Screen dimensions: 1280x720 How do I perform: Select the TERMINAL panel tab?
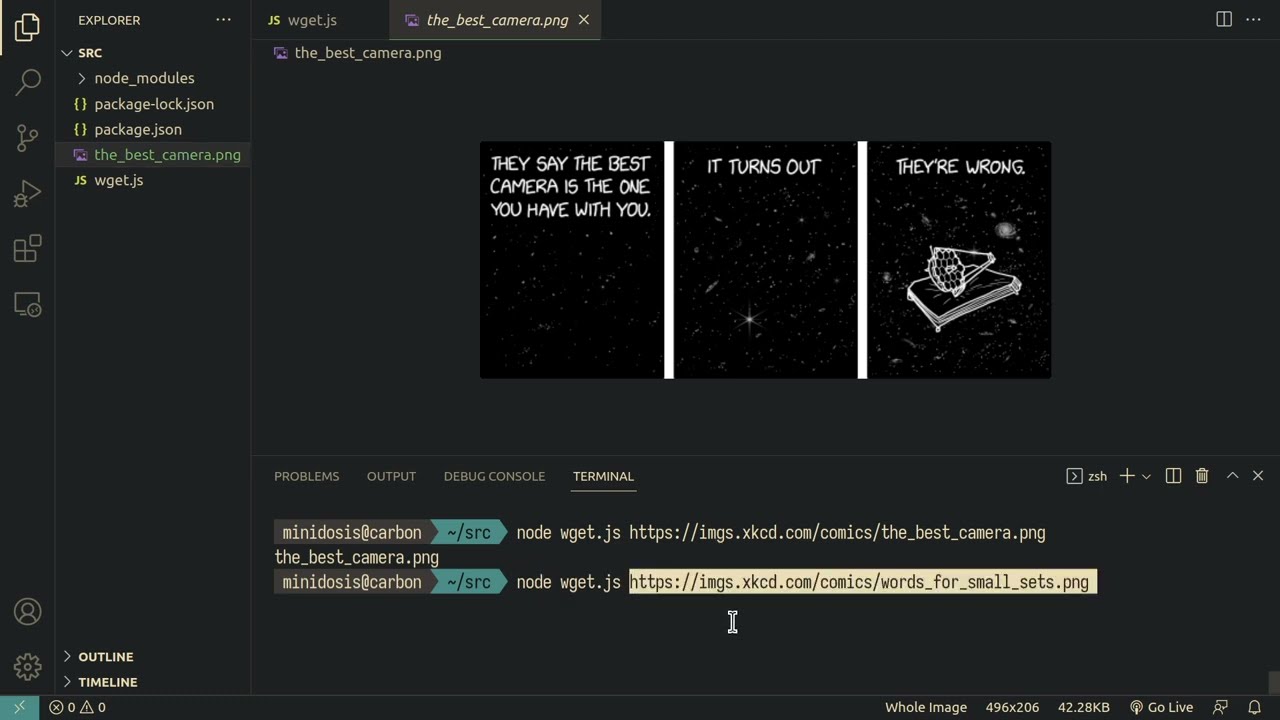[x=603, y=476]
